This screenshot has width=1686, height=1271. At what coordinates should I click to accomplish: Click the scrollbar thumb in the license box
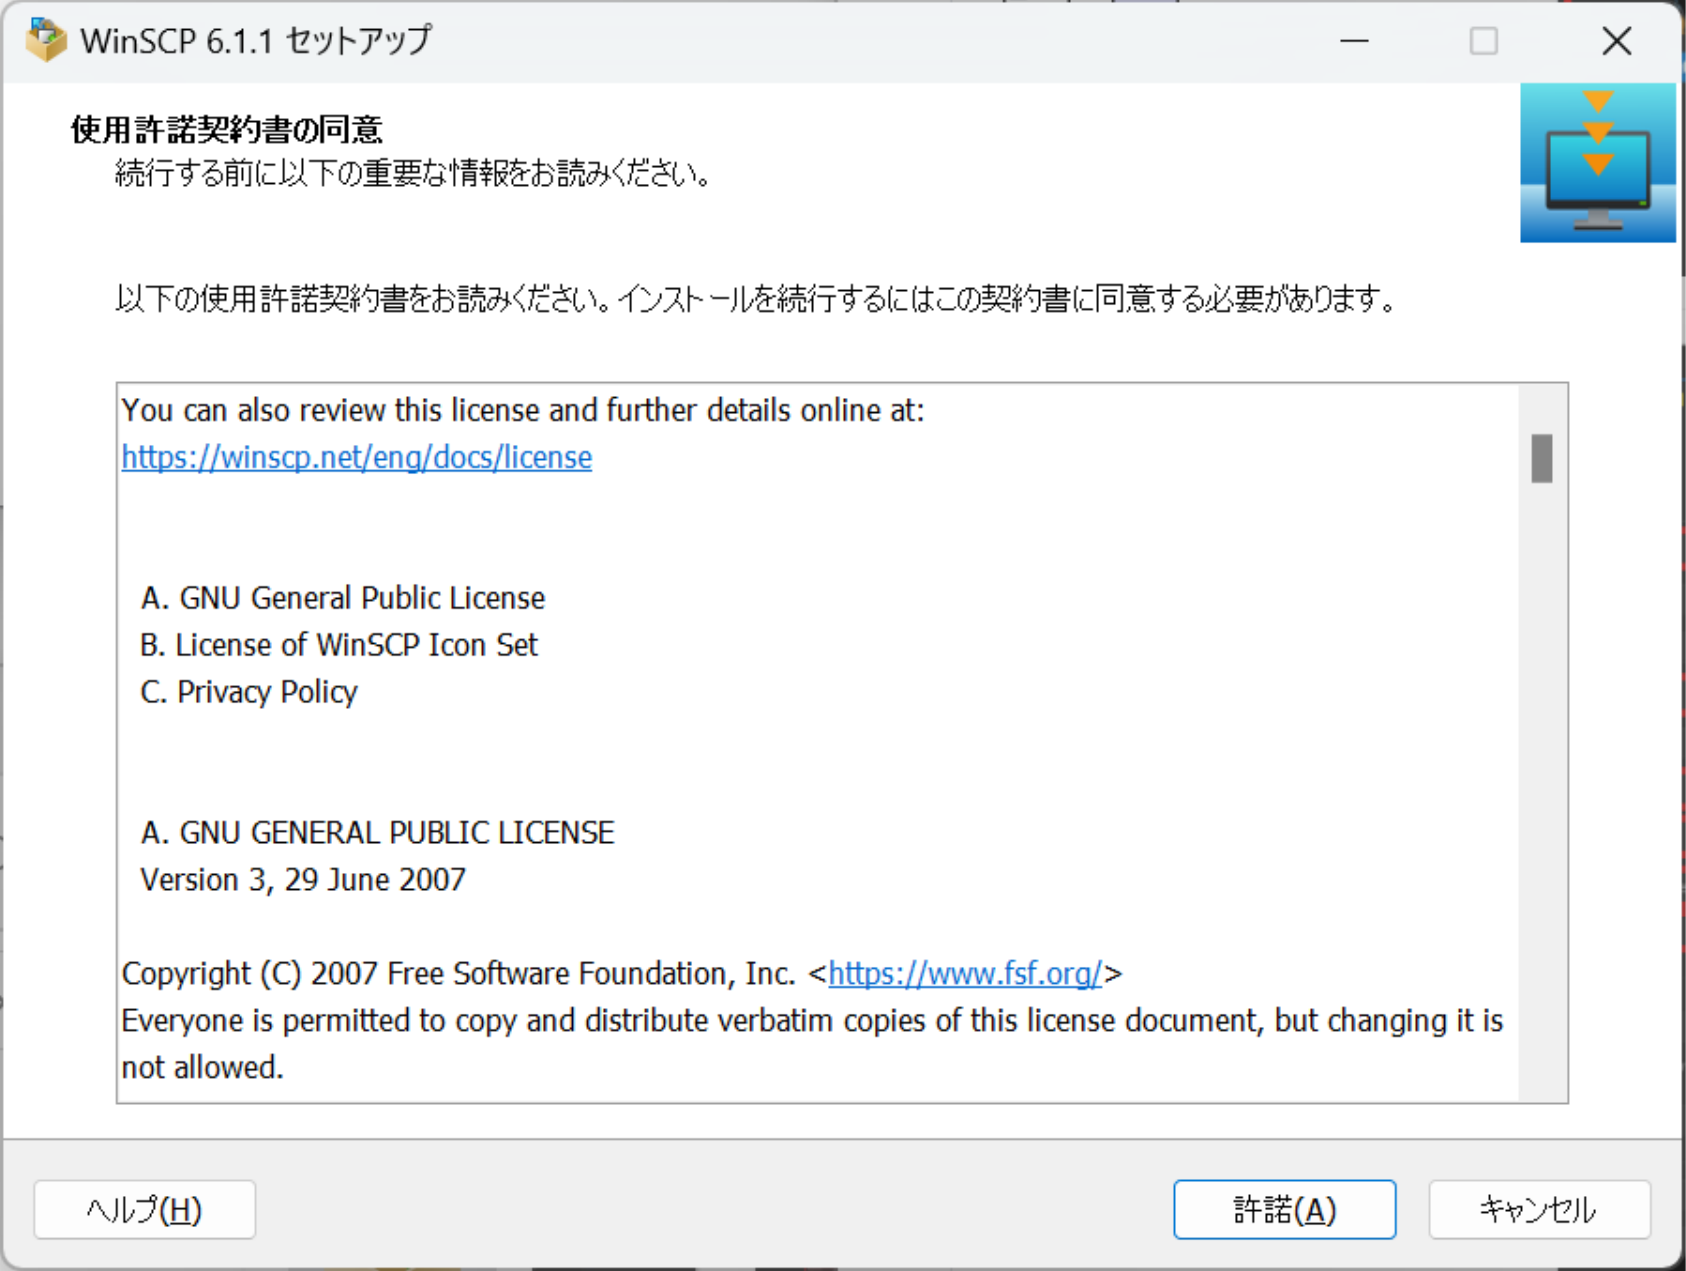click(x=1541, y=460)
